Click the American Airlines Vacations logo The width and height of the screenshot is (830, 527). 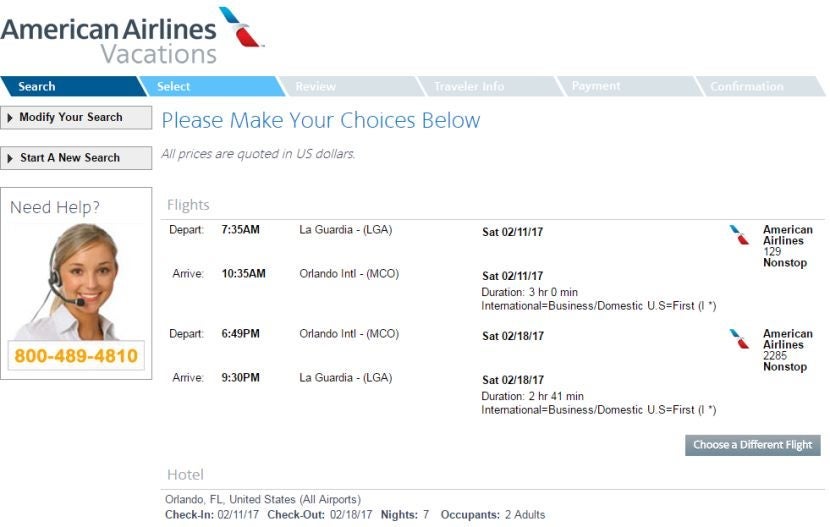[131, 36]
